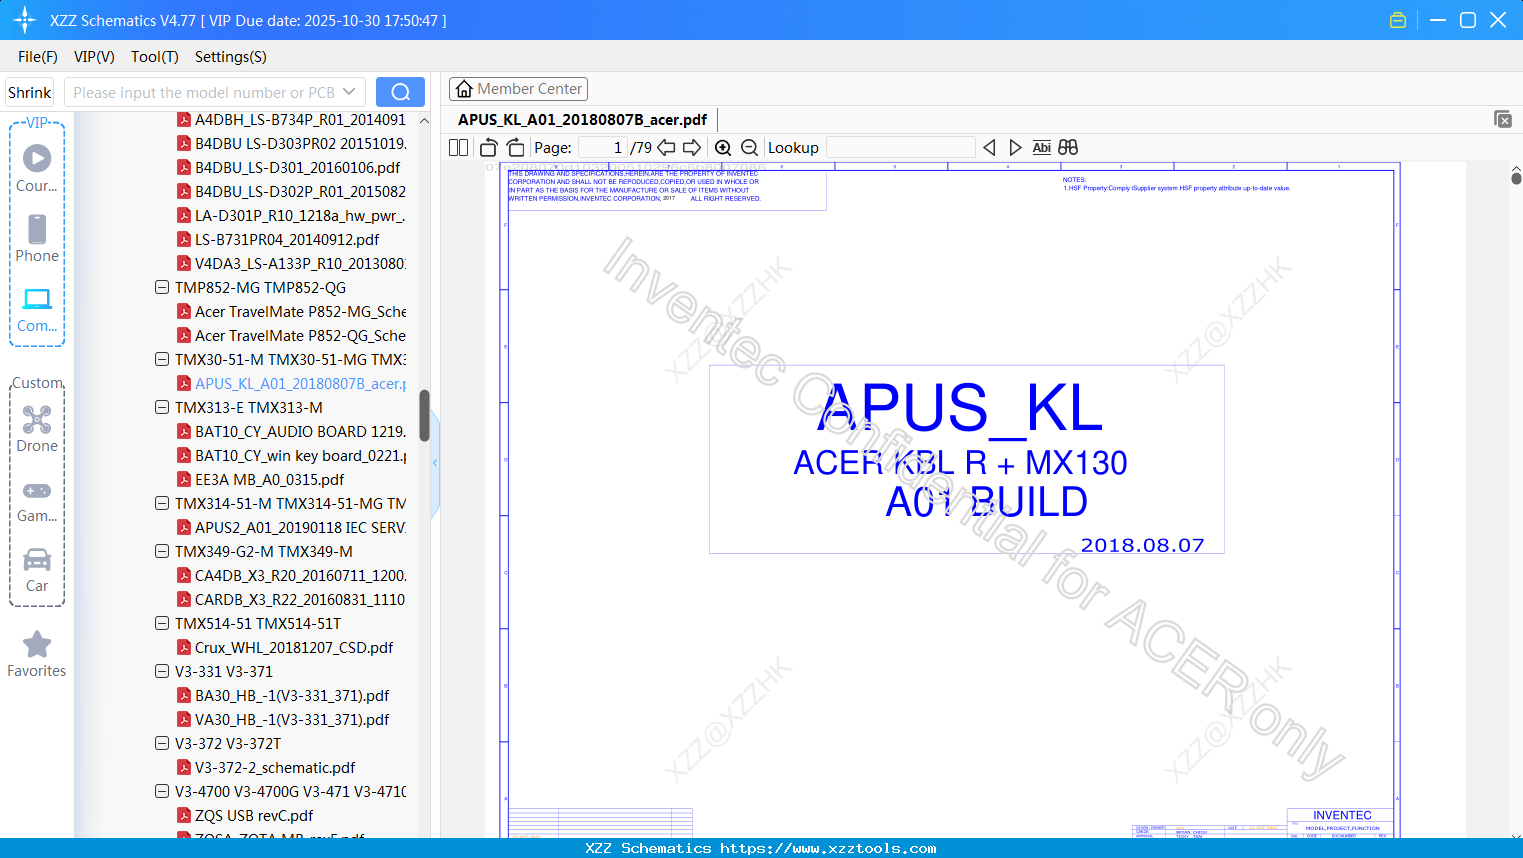Collapse the TMX30-51-M folder node
This screenshot has height=858, width=1523.
click(x=162, y=360)
